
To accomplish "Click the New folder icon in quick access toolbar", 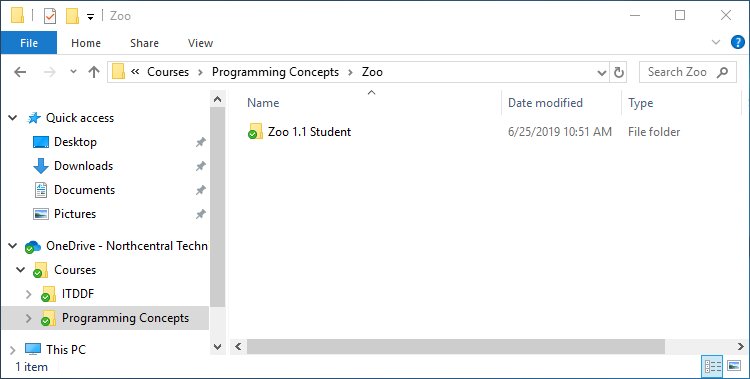I will point(72,16).
